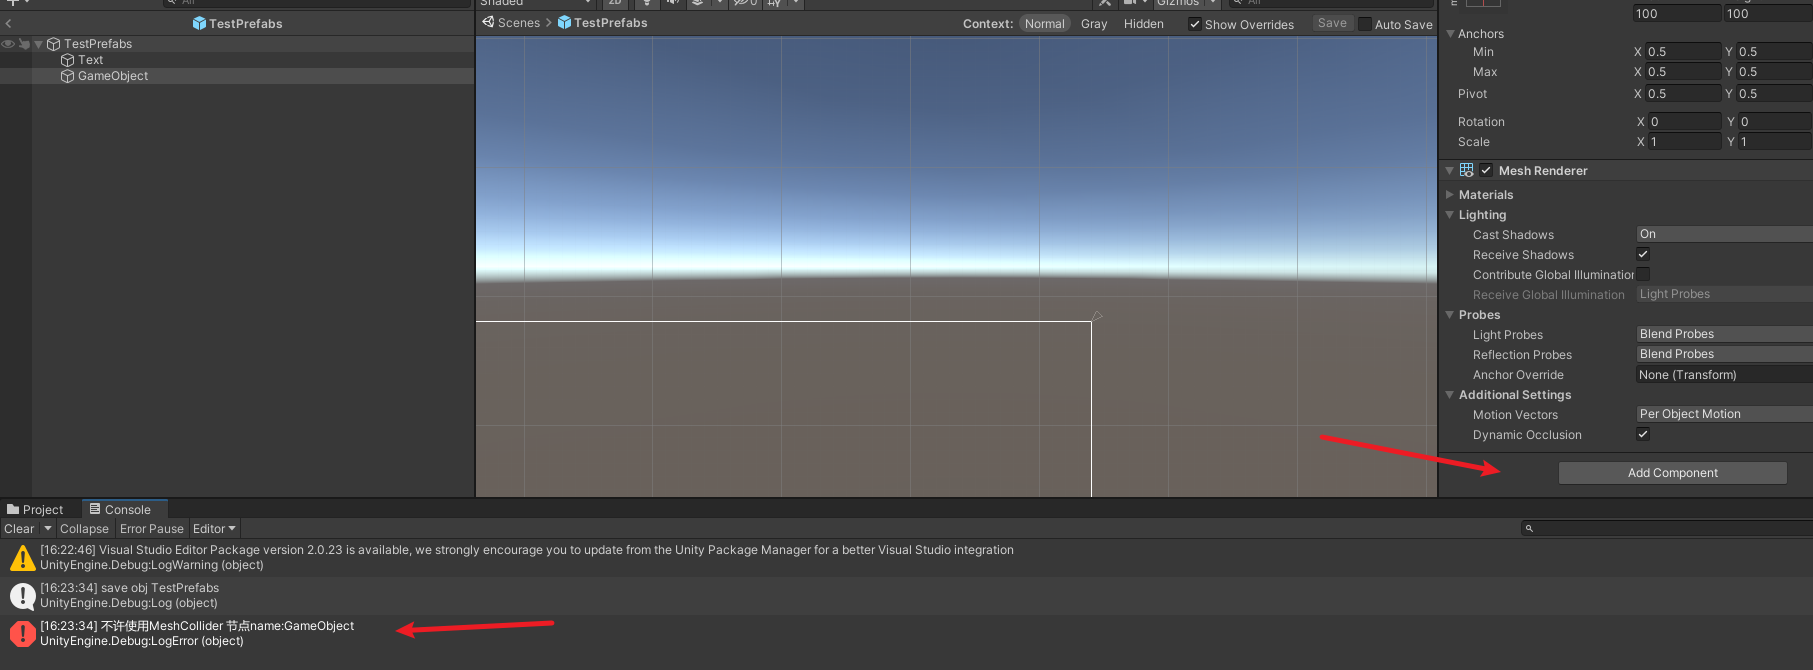This screenshot has width=1813, height=670.
Task: Open the Light Probes dropdown
Action: (x=1724, y=334)
